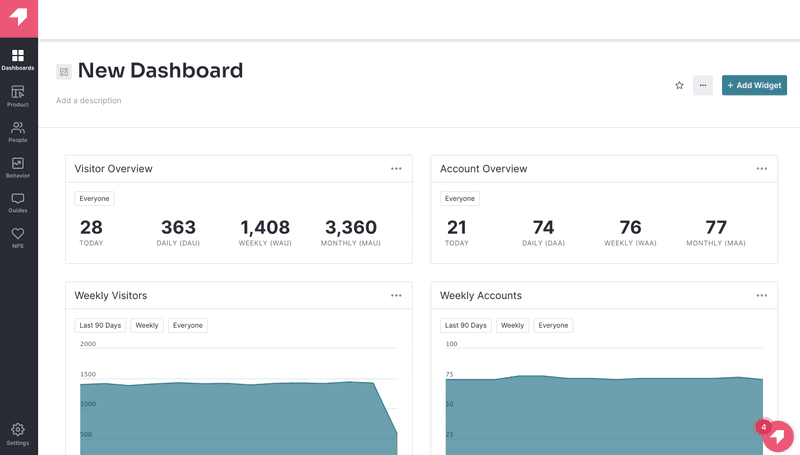Open the People section
The height and width of the screenshot is (455, 800).
coord(18,132)
